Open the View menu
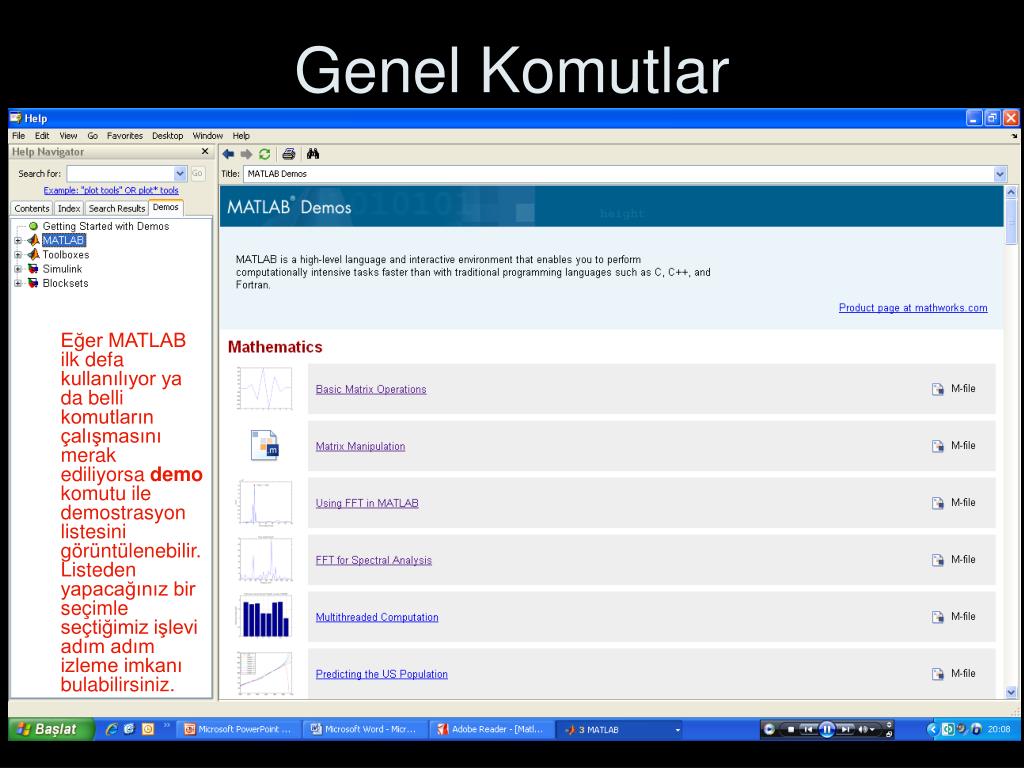 [68, 136]
